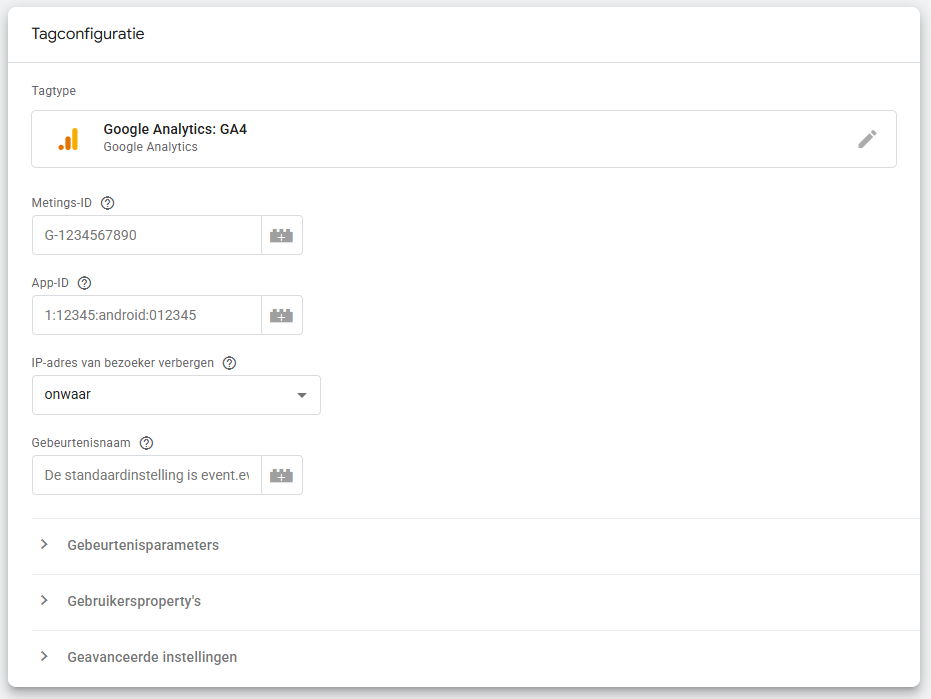The image size is (931, 699).
Task: Select the Gebeurtenisnaam input field
Action: (x=146, y=476)
